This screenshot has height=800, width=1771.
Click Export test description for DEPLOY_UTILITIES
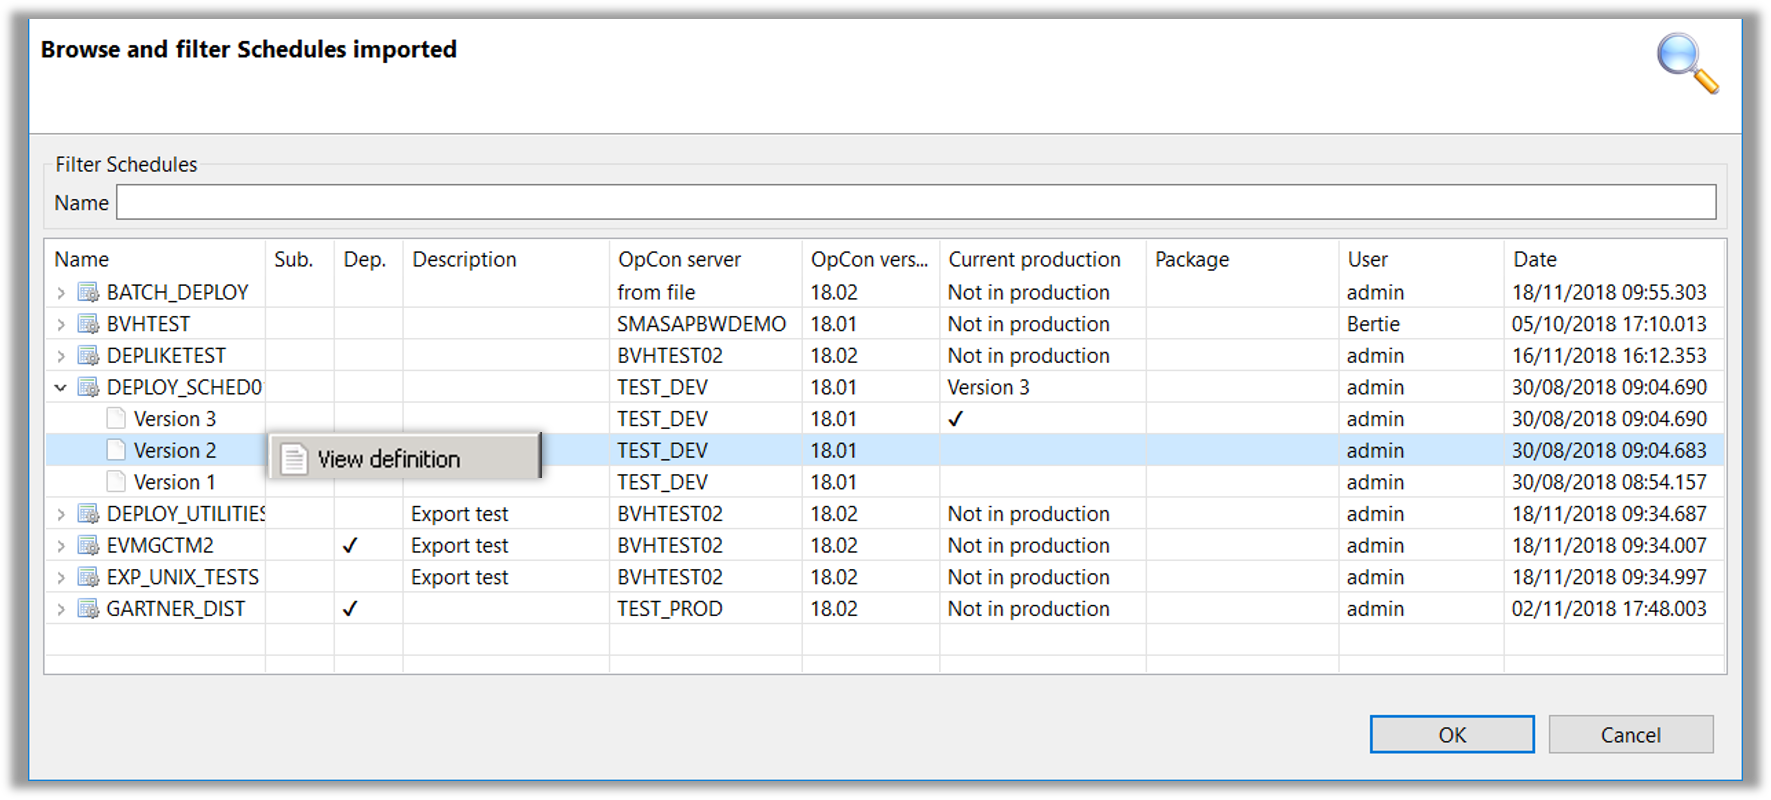460,514
